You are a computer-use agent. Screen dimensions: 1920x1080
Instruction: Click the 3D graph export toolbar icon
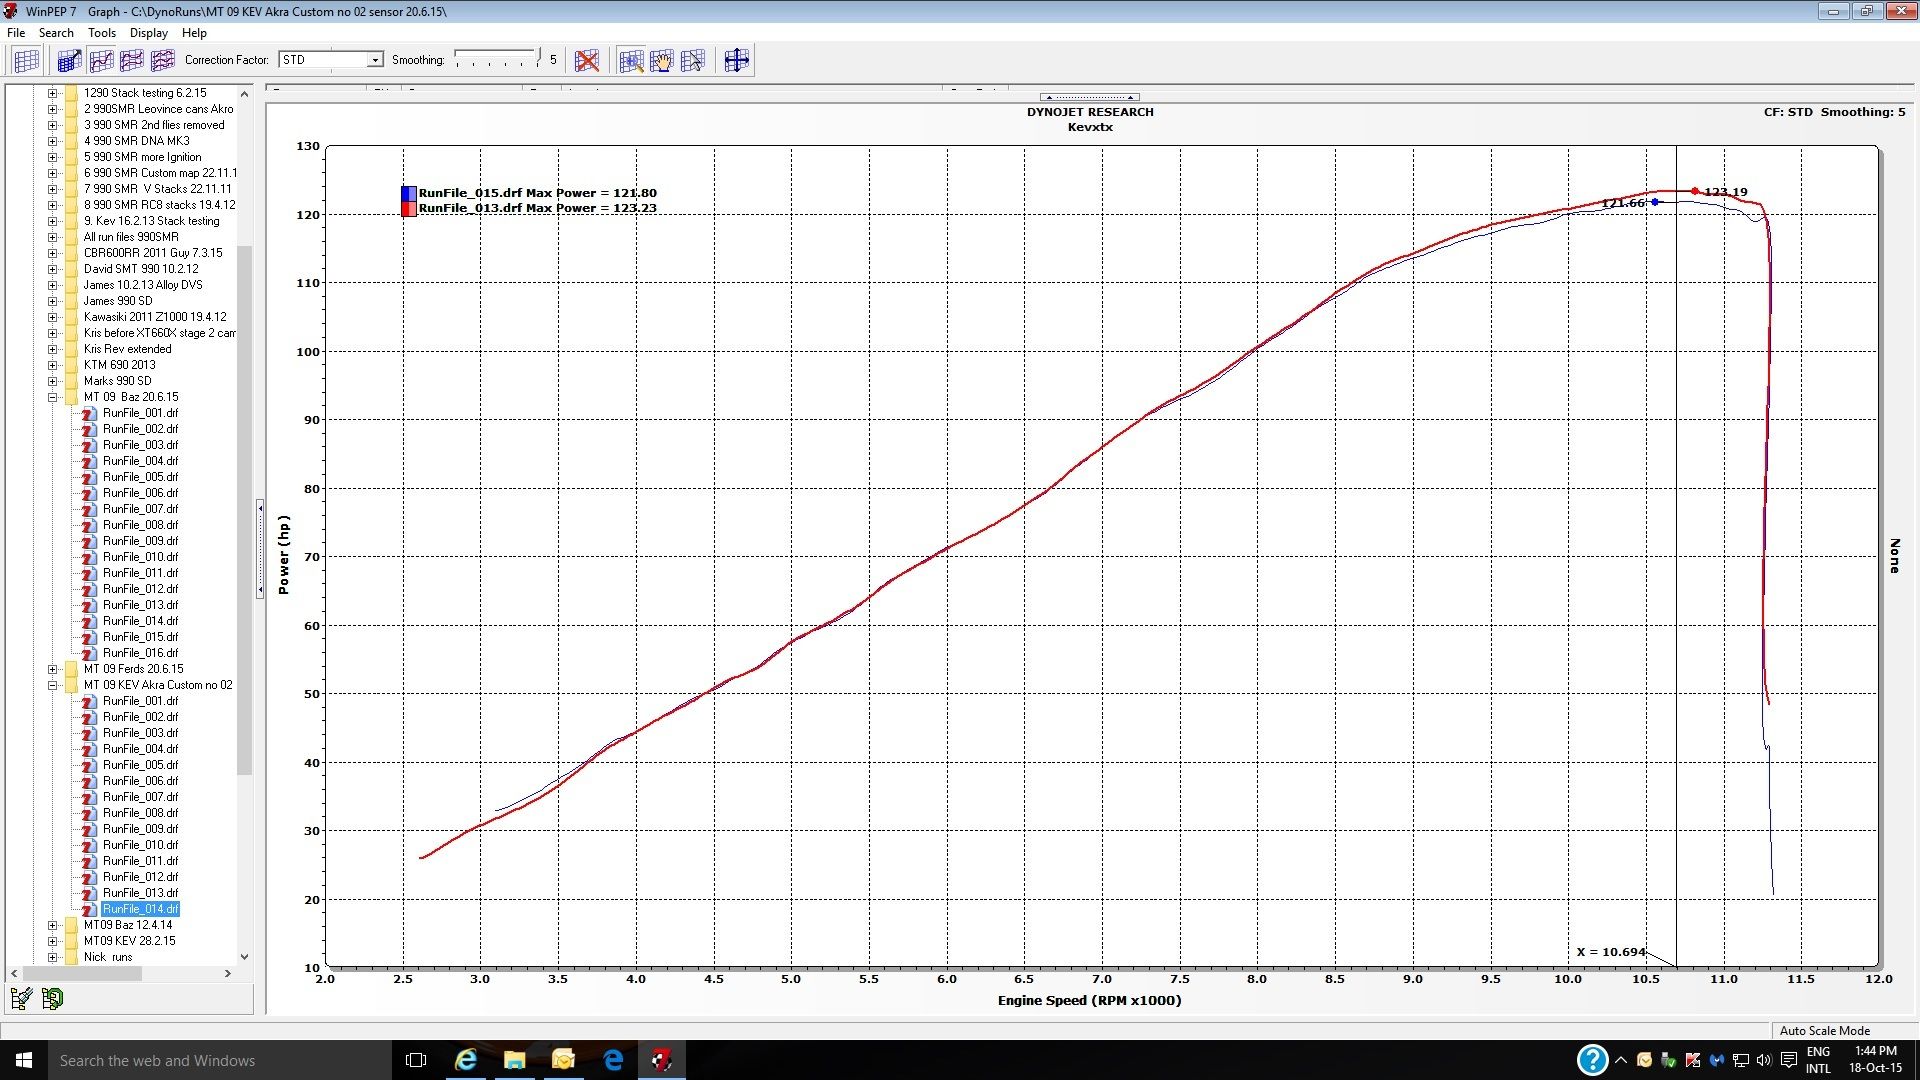click(x=68, y=61)
